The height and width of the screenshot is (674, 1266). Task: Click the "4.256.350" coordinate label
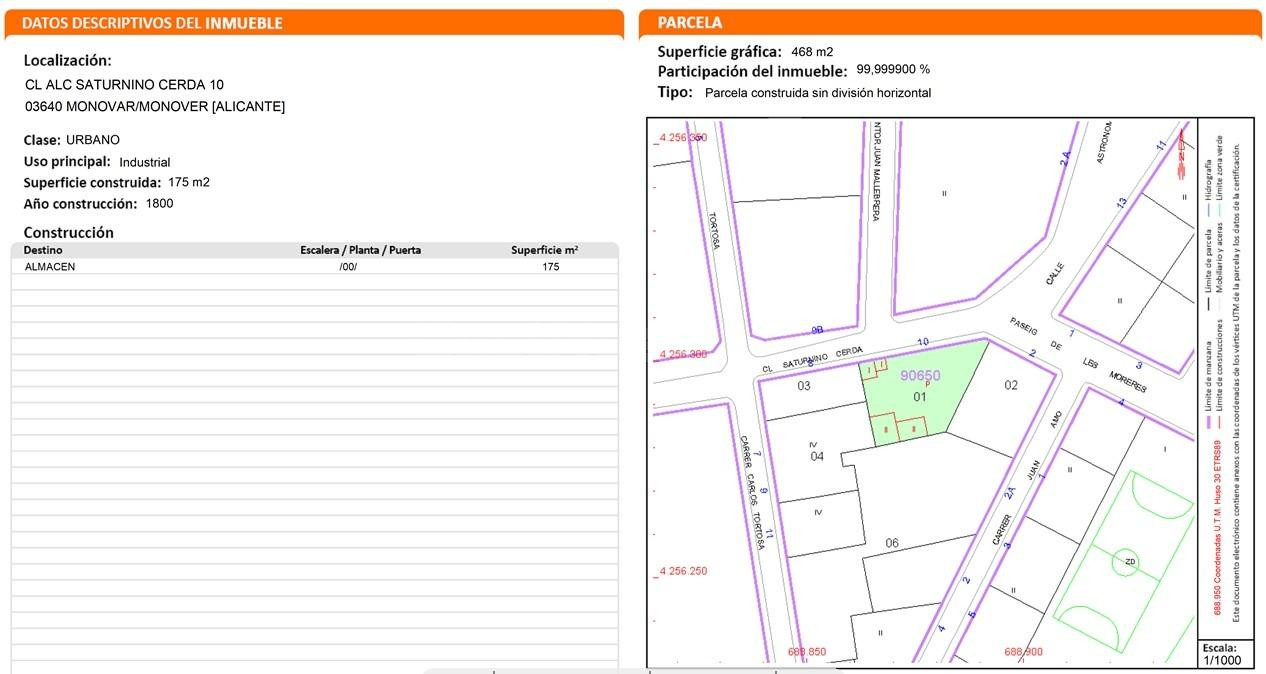pos(682,137)
